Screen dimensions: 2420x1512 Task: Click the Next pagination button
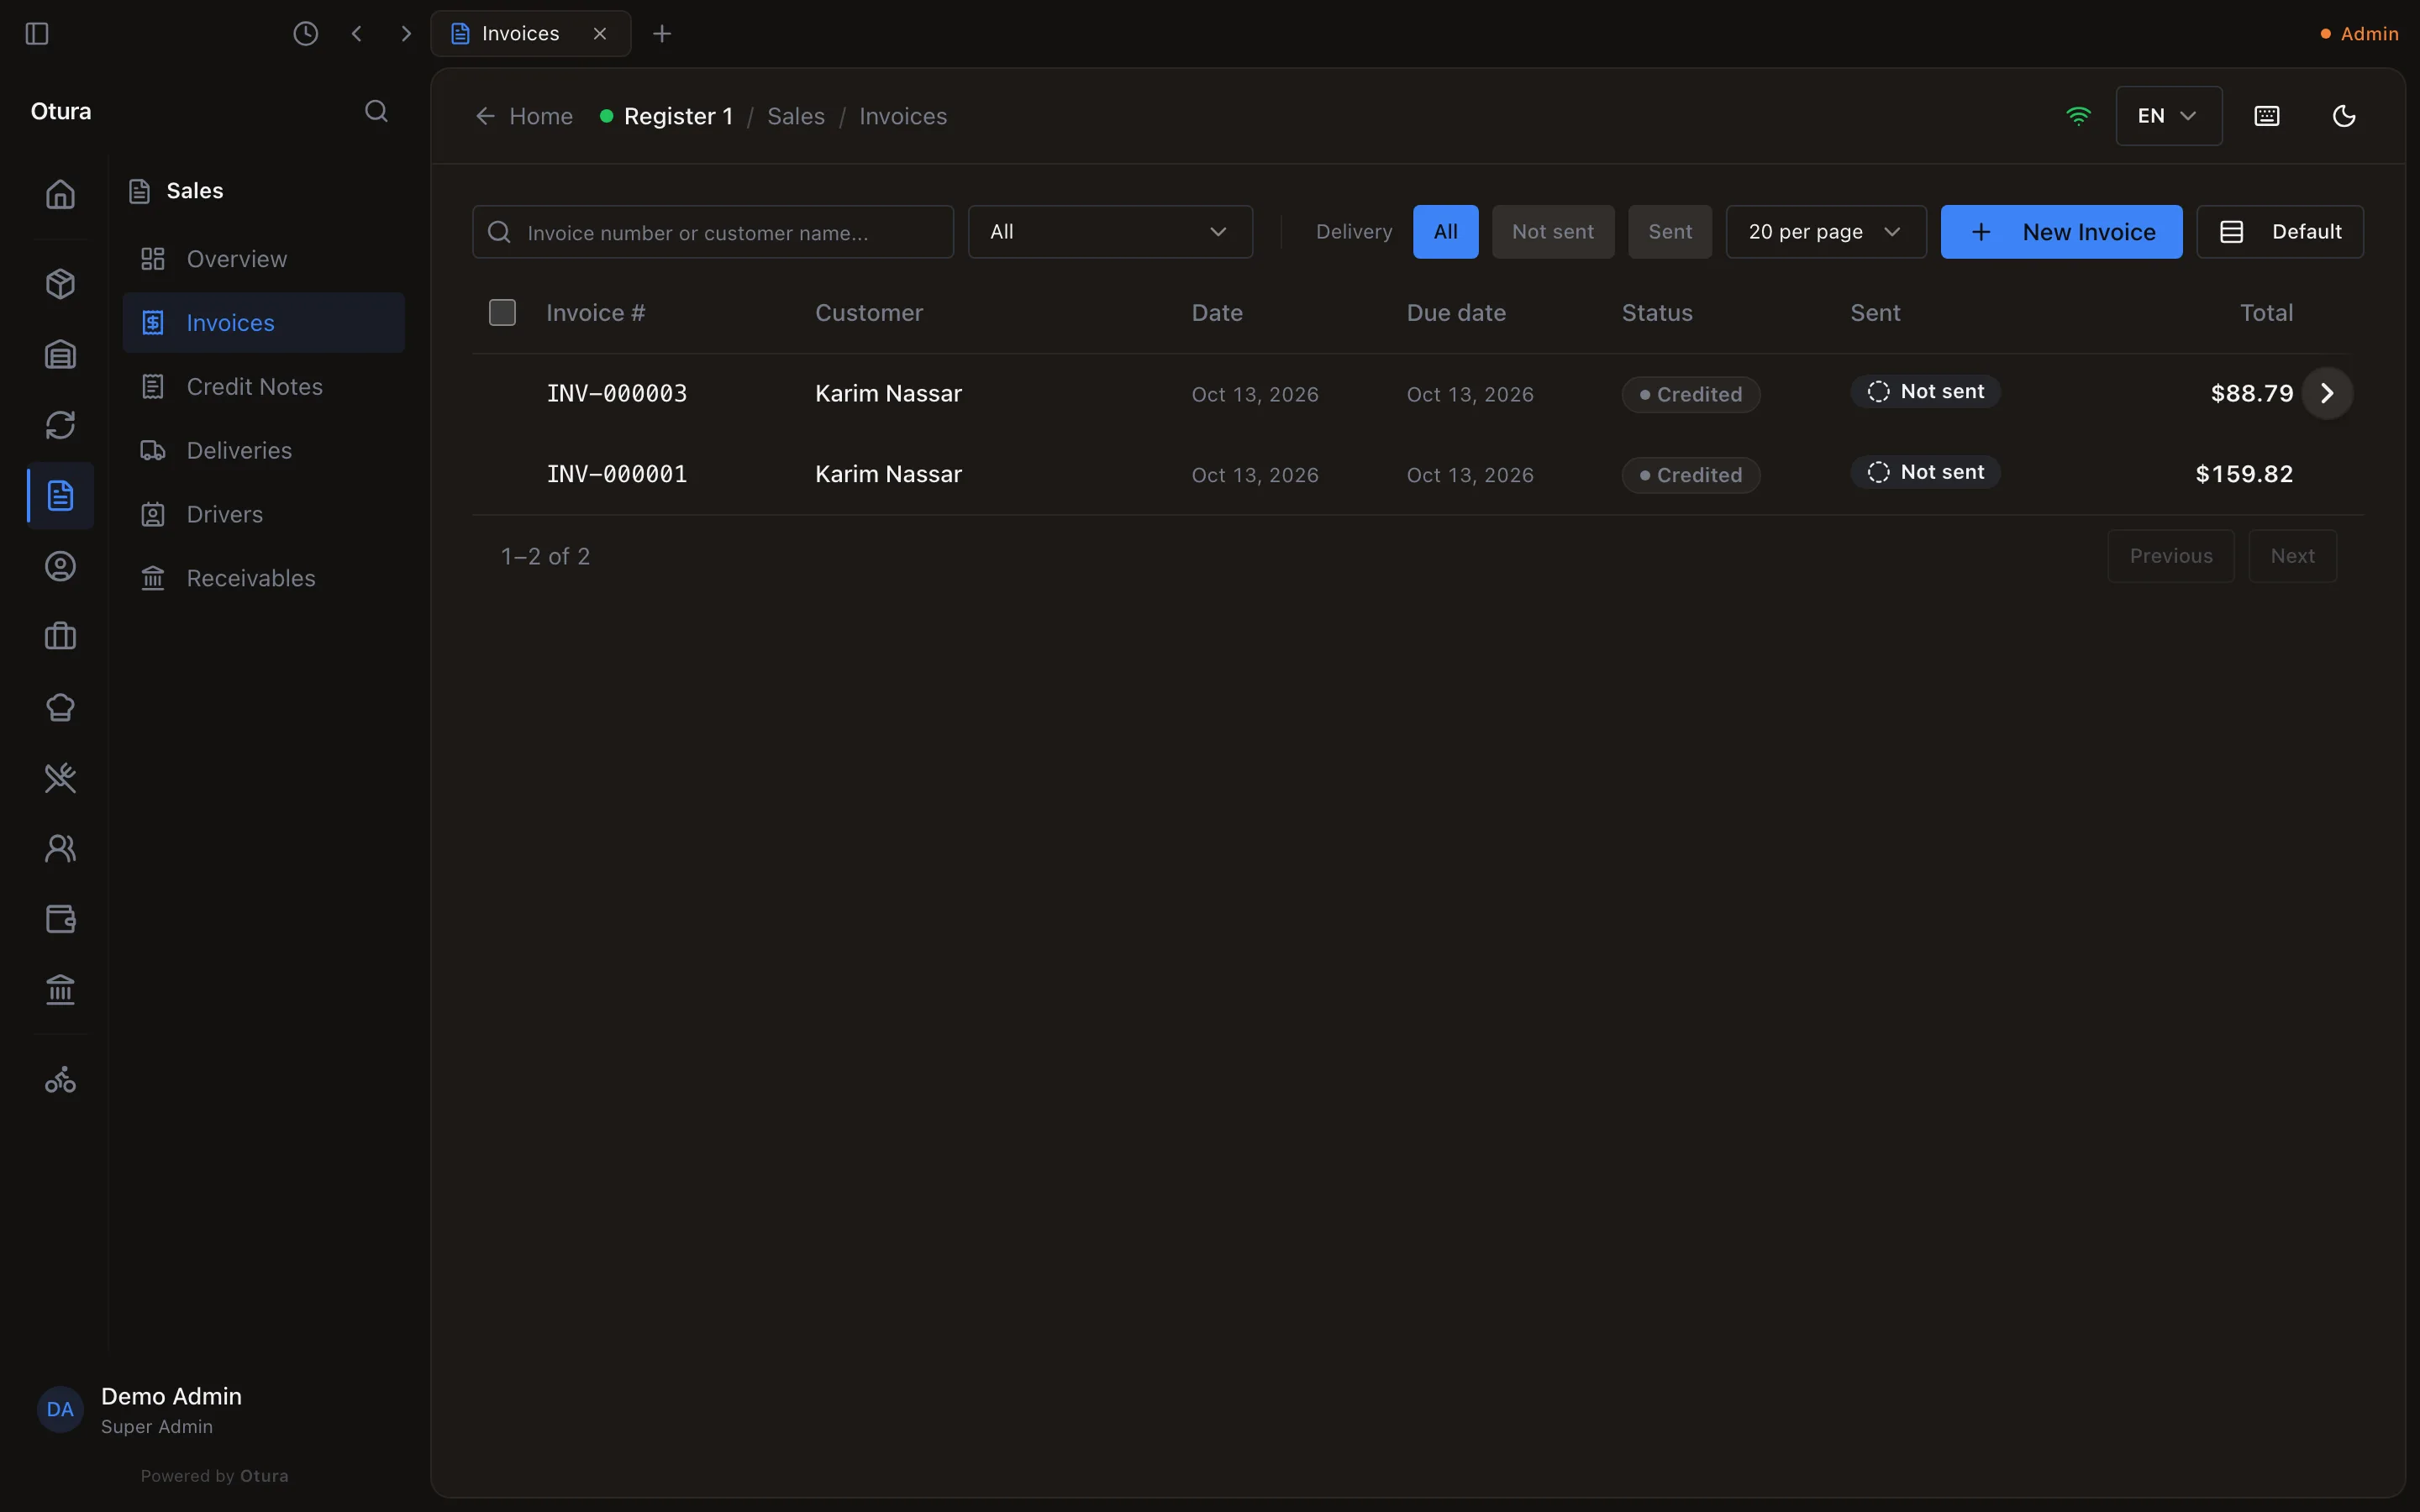2292,556
